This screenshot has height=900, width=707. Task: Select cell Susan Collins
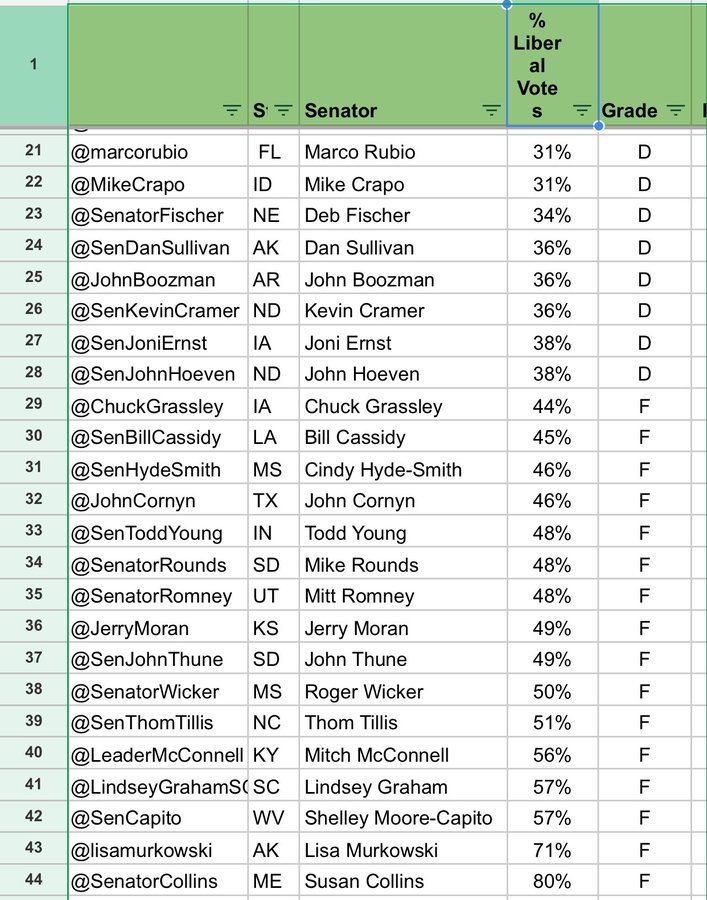coord(402,882)
